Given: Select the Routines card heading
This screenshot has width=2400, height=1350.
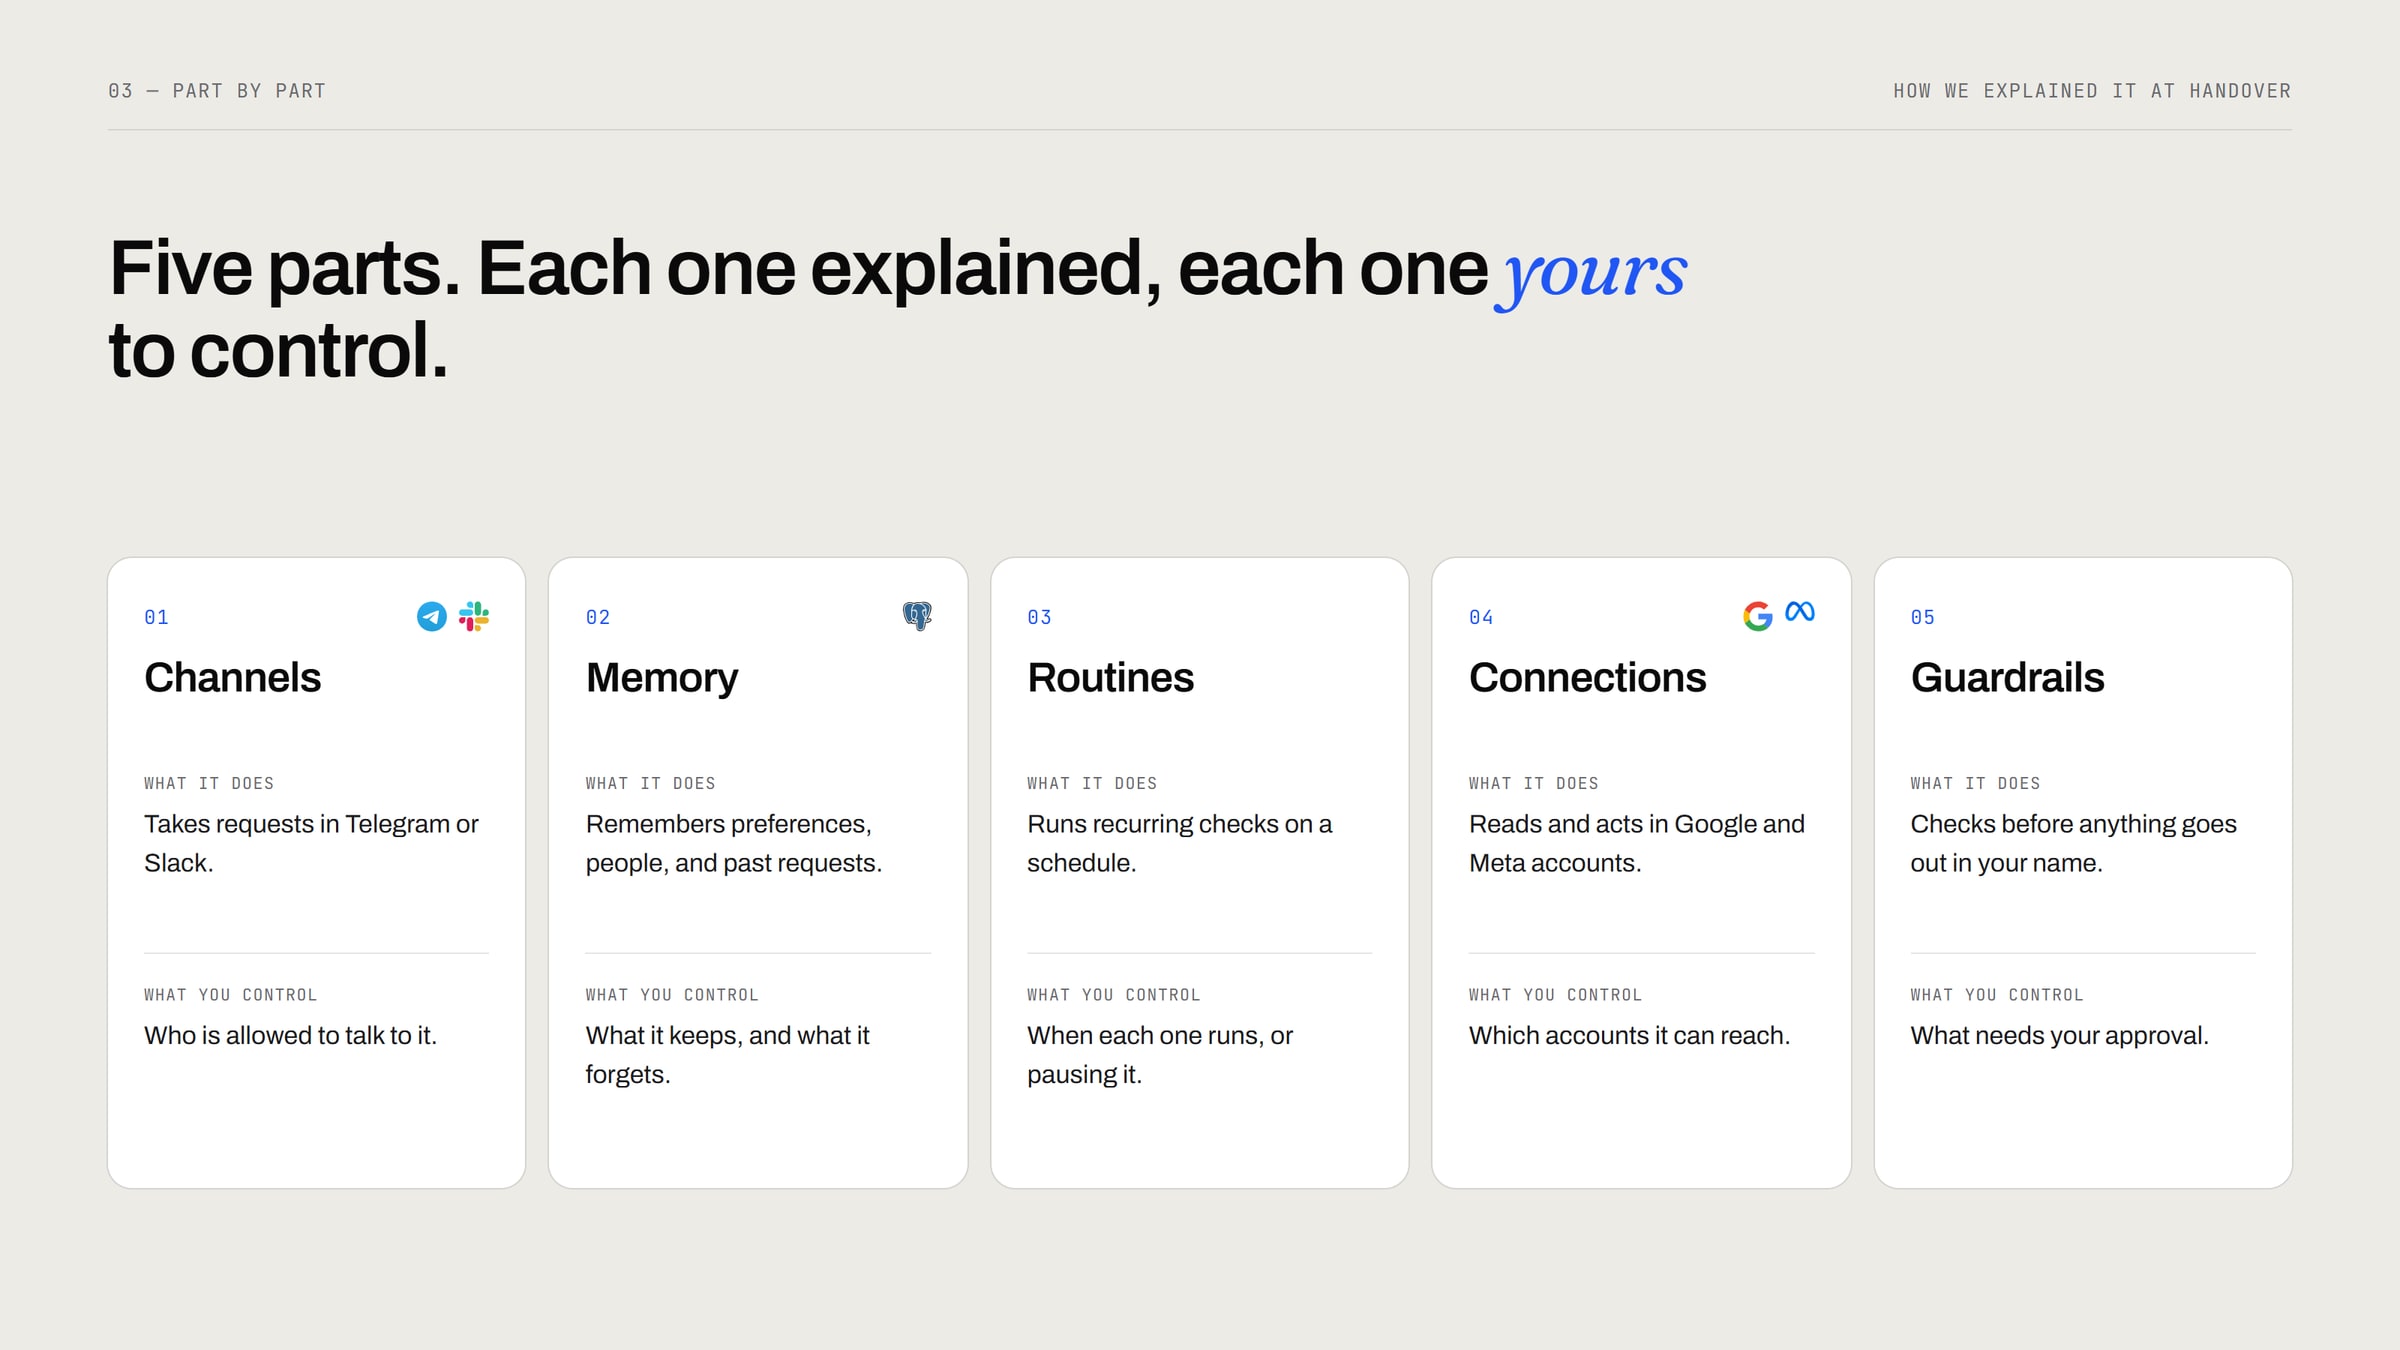Looking at the screenshot, I should pyautogui.click(x=1110, y=677).
